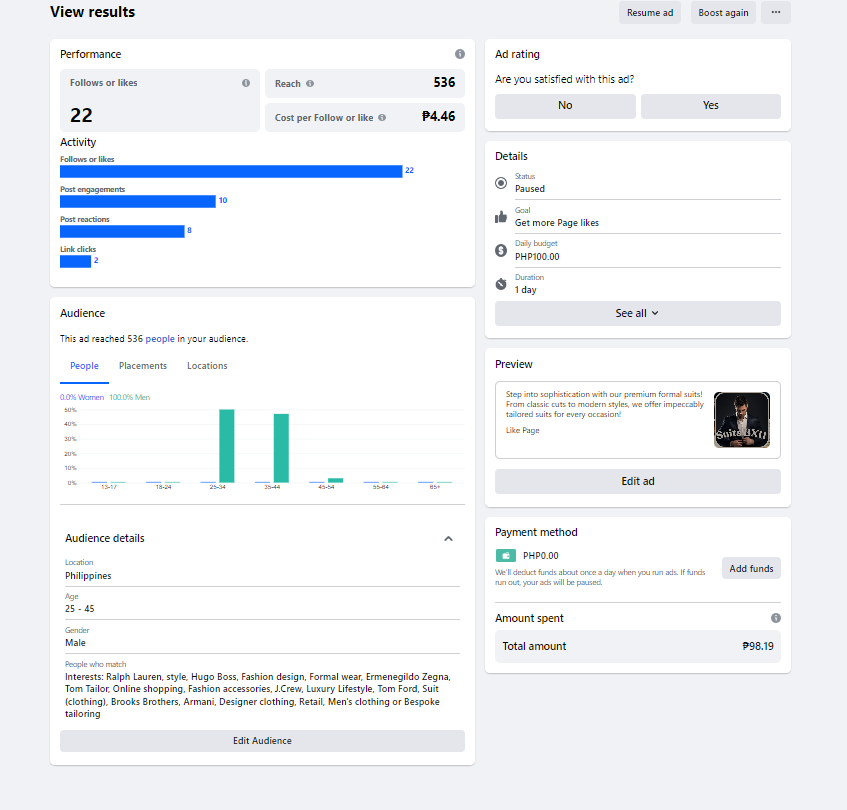The image size is (847, 810).
Task: Switch to the Locations tab
Action: click(207, 366)
